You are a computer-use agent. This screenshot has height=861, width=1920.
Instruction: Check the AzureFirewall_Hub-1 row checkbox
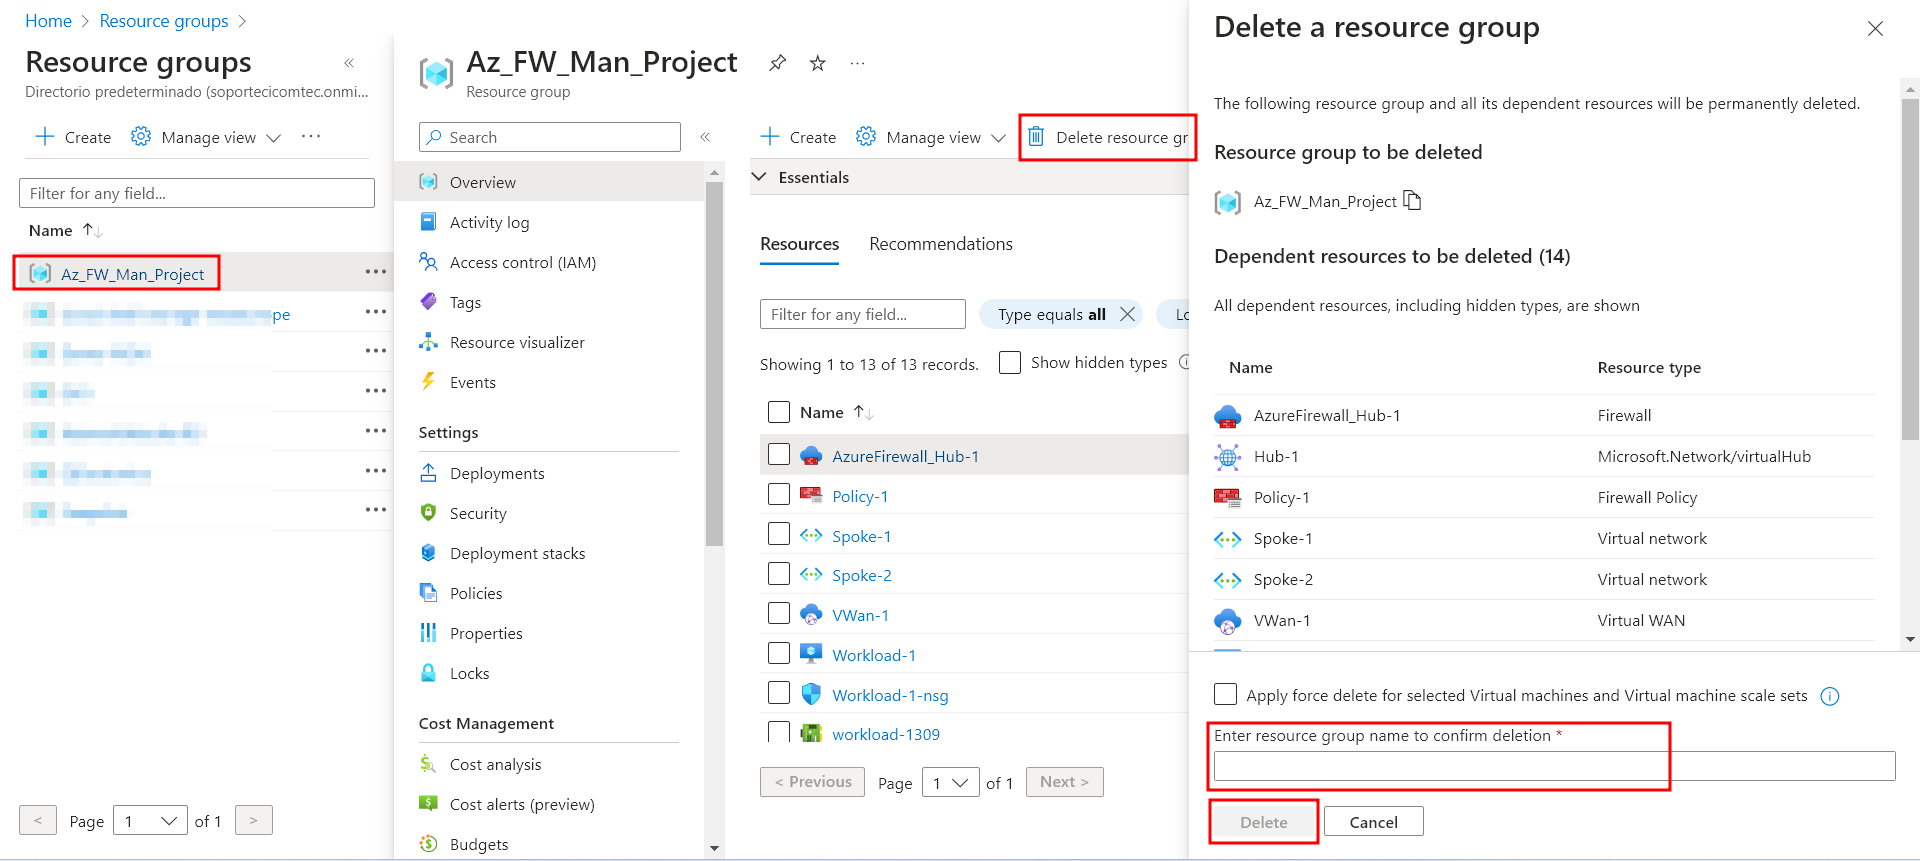[779, 455]
